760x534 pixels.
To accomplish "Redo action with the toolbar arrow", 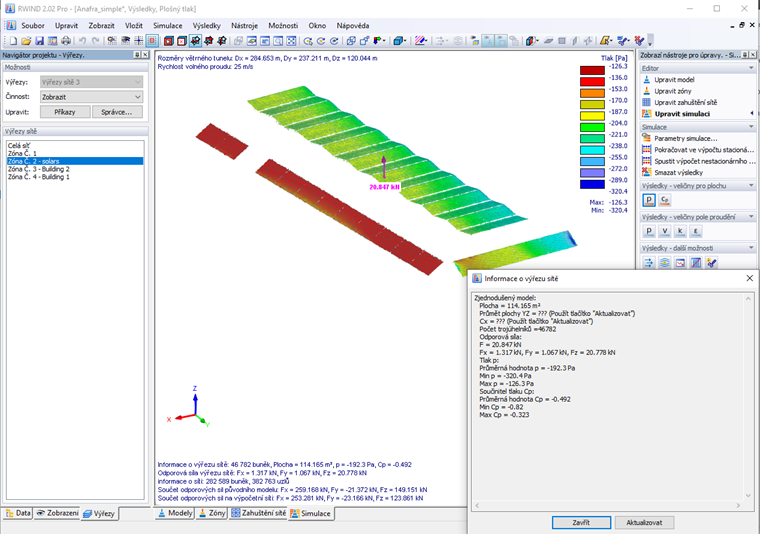I will click(x=96, y=41).
